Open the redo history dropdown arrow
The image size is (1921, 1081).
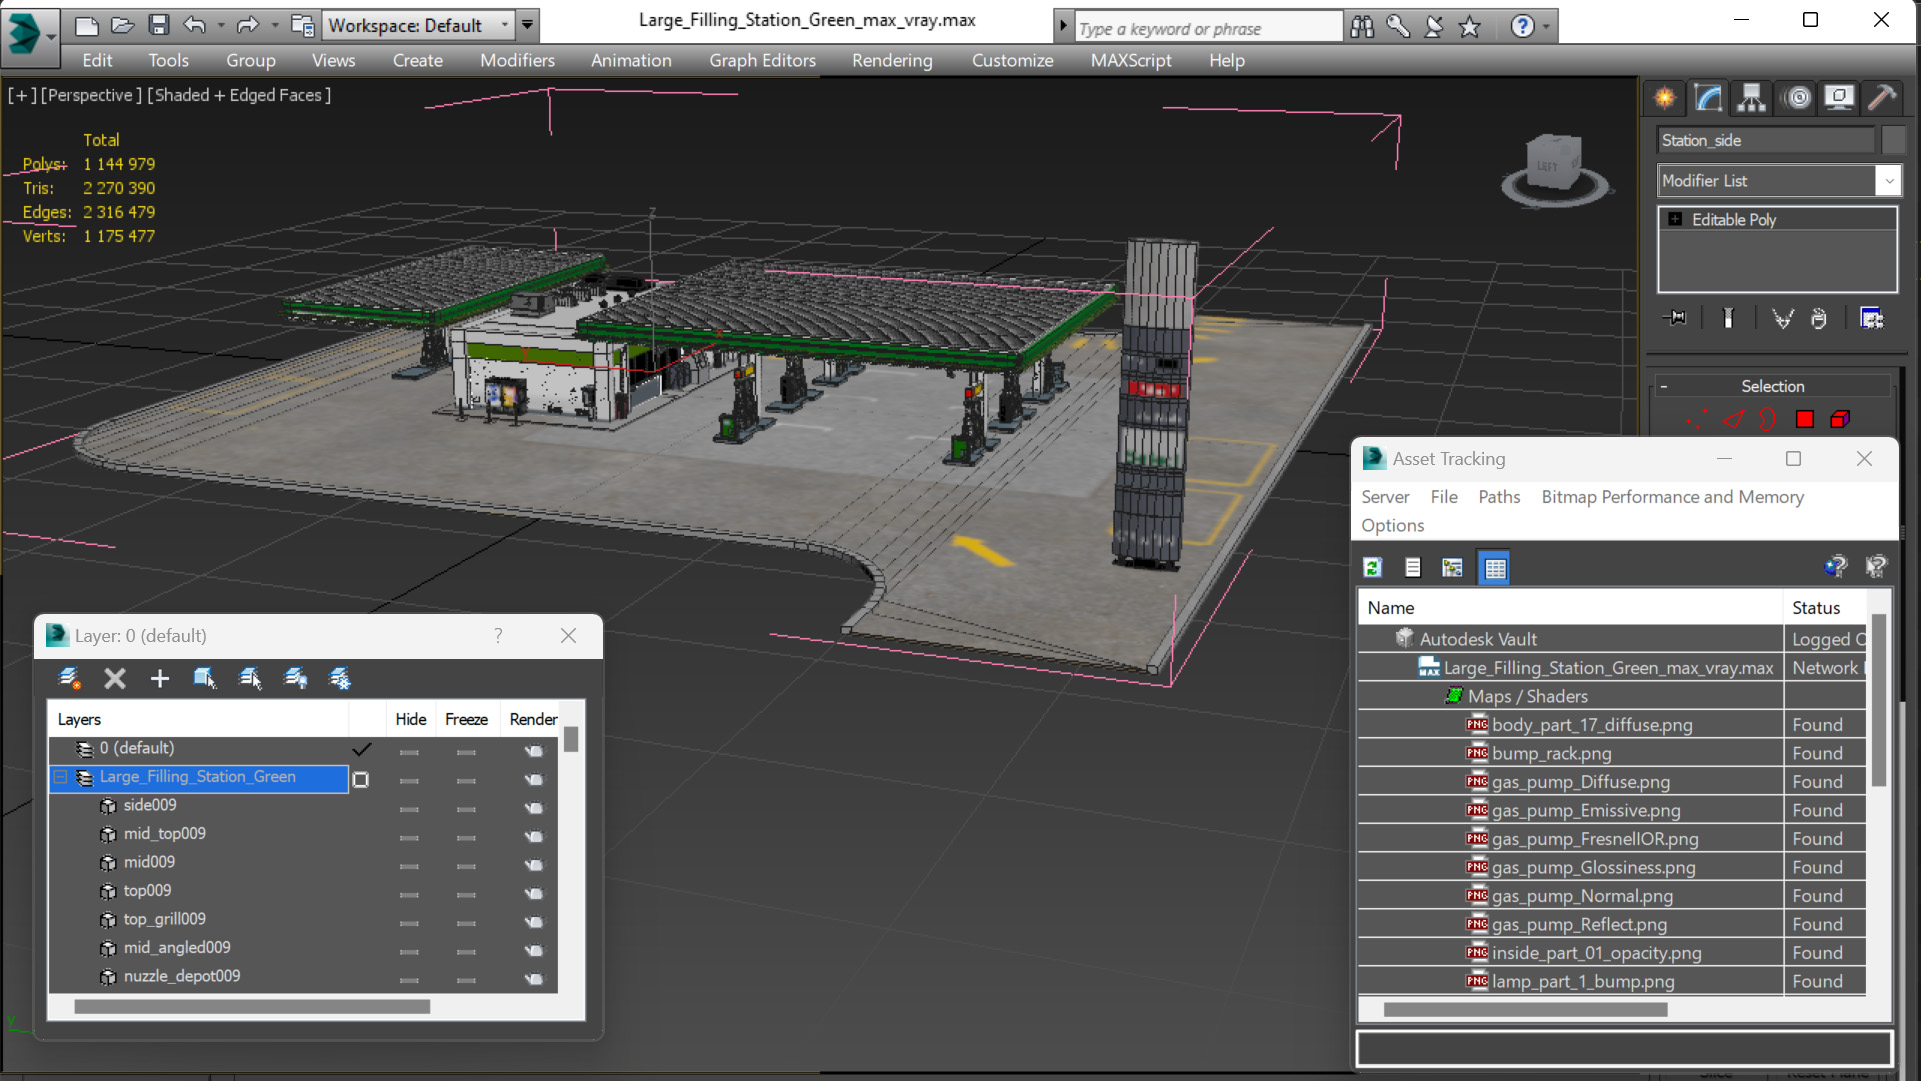click(x=274, y=26)
